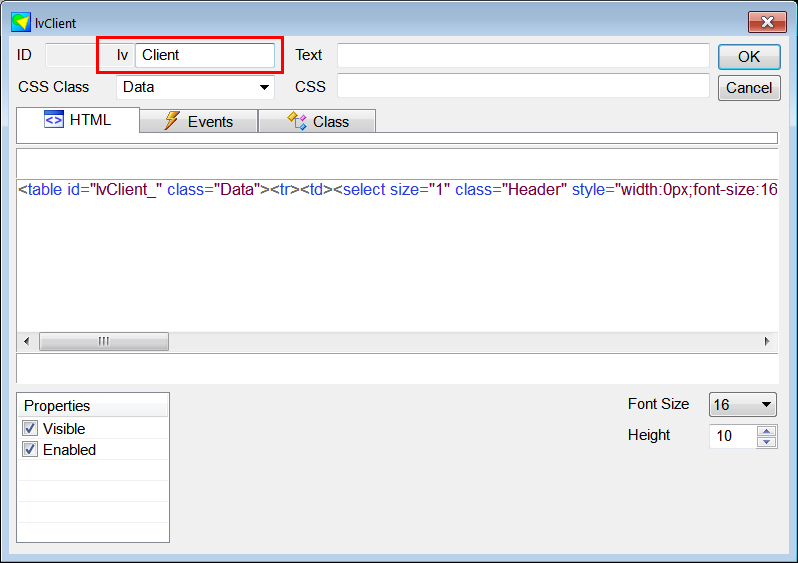
Task: Decrease Height with the down arrow
Action: (x=766, y=442)
